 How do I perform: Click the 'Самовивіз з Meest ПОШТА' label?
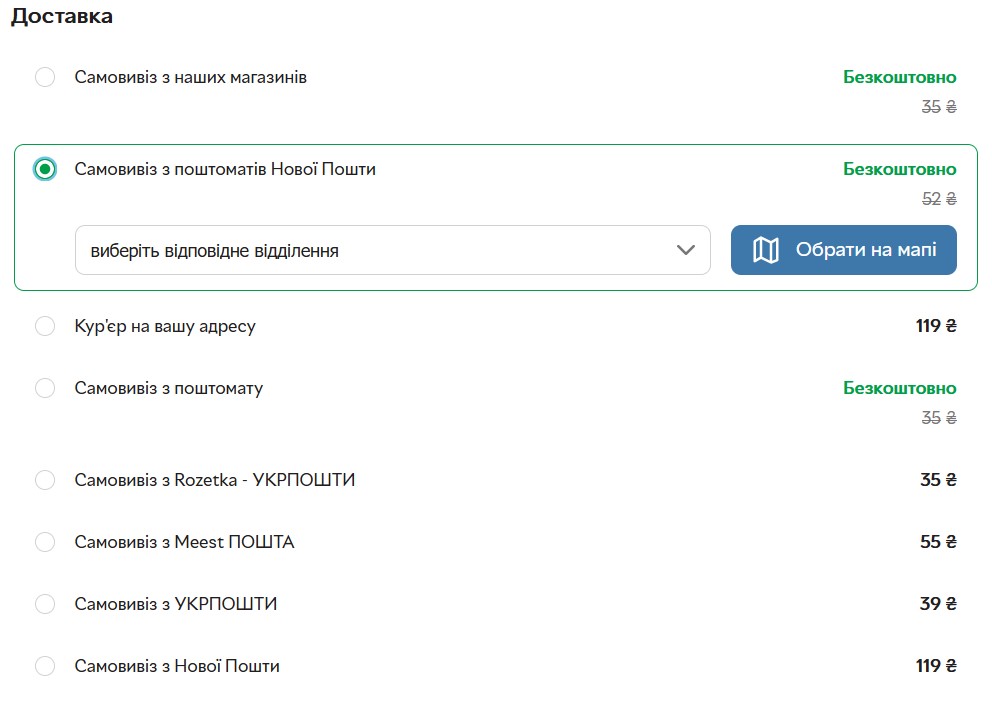(184, 542)
